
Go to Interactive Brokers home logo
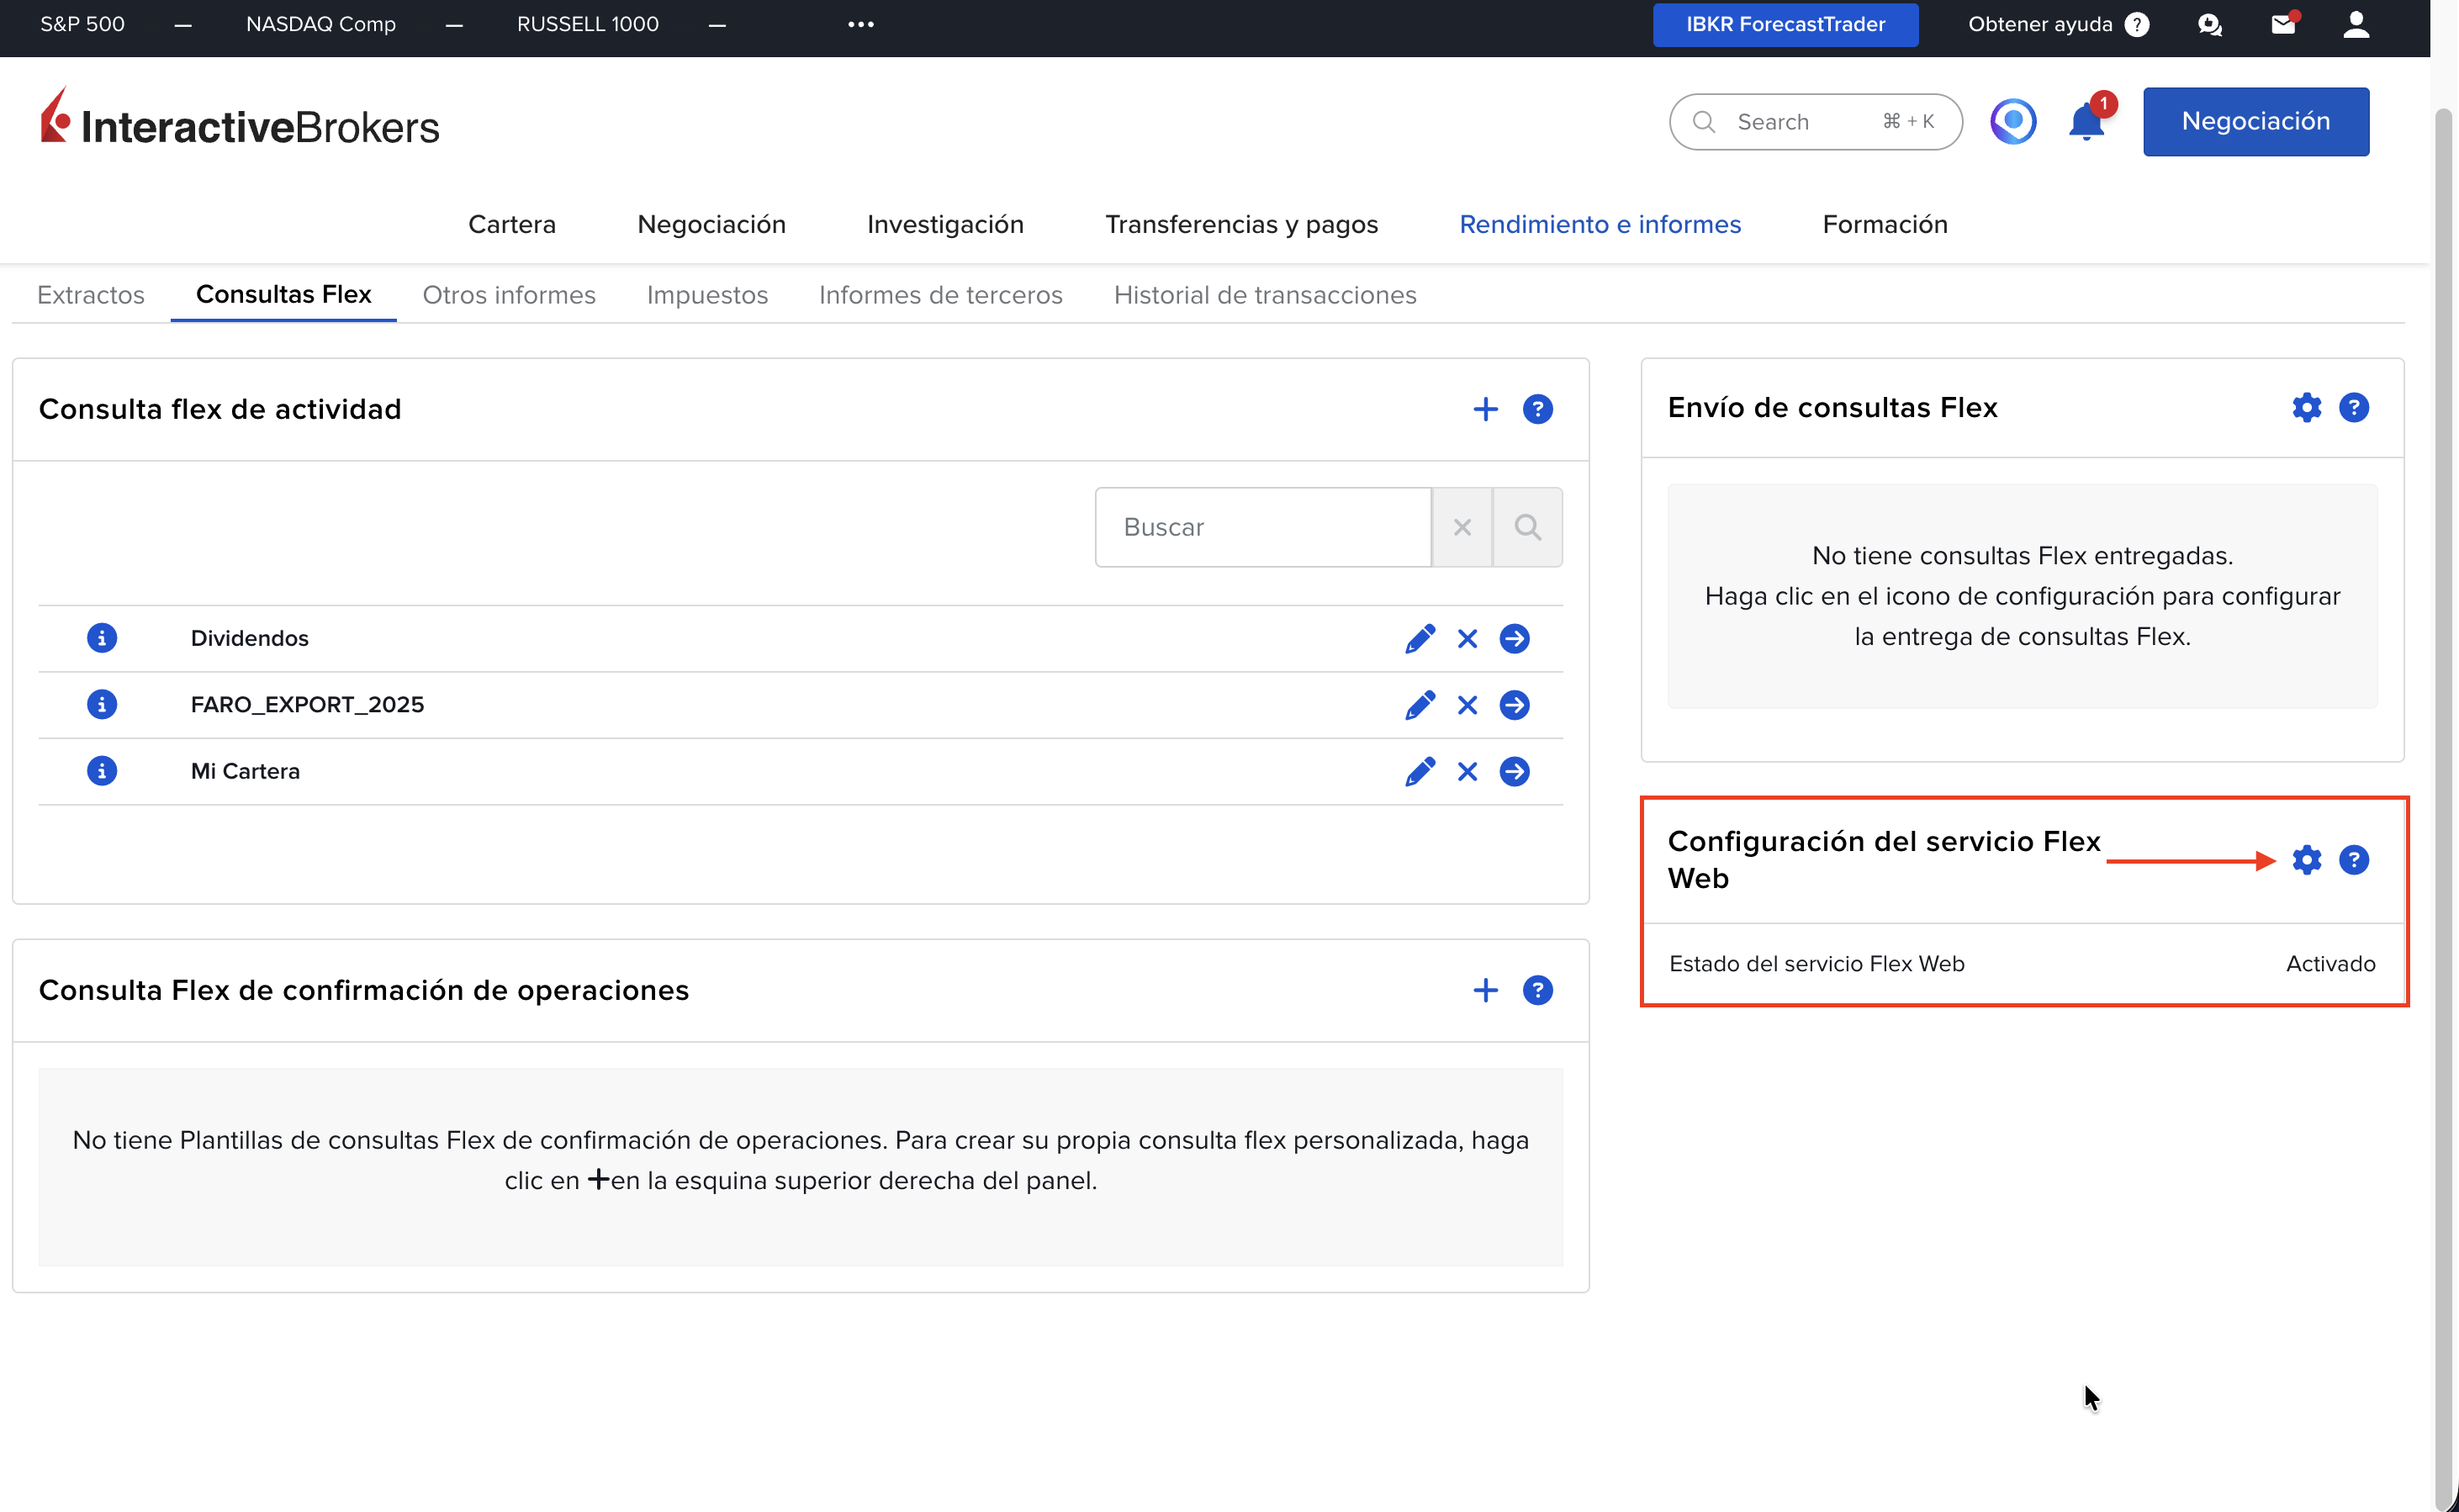click(x=239, y=118)
